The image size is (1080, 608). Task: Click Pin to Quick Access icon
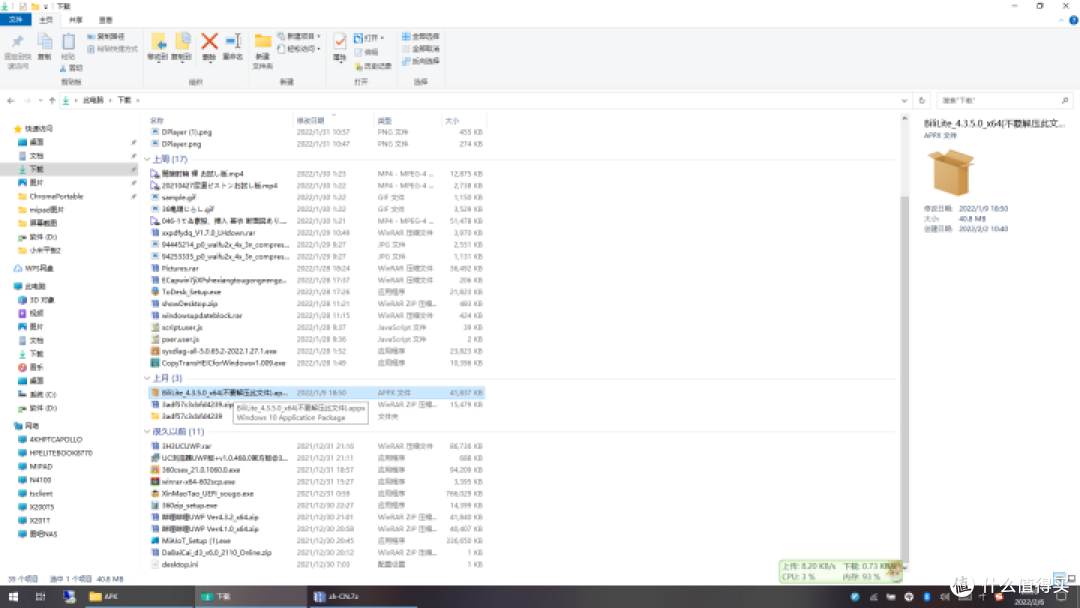tap(17, 45)
